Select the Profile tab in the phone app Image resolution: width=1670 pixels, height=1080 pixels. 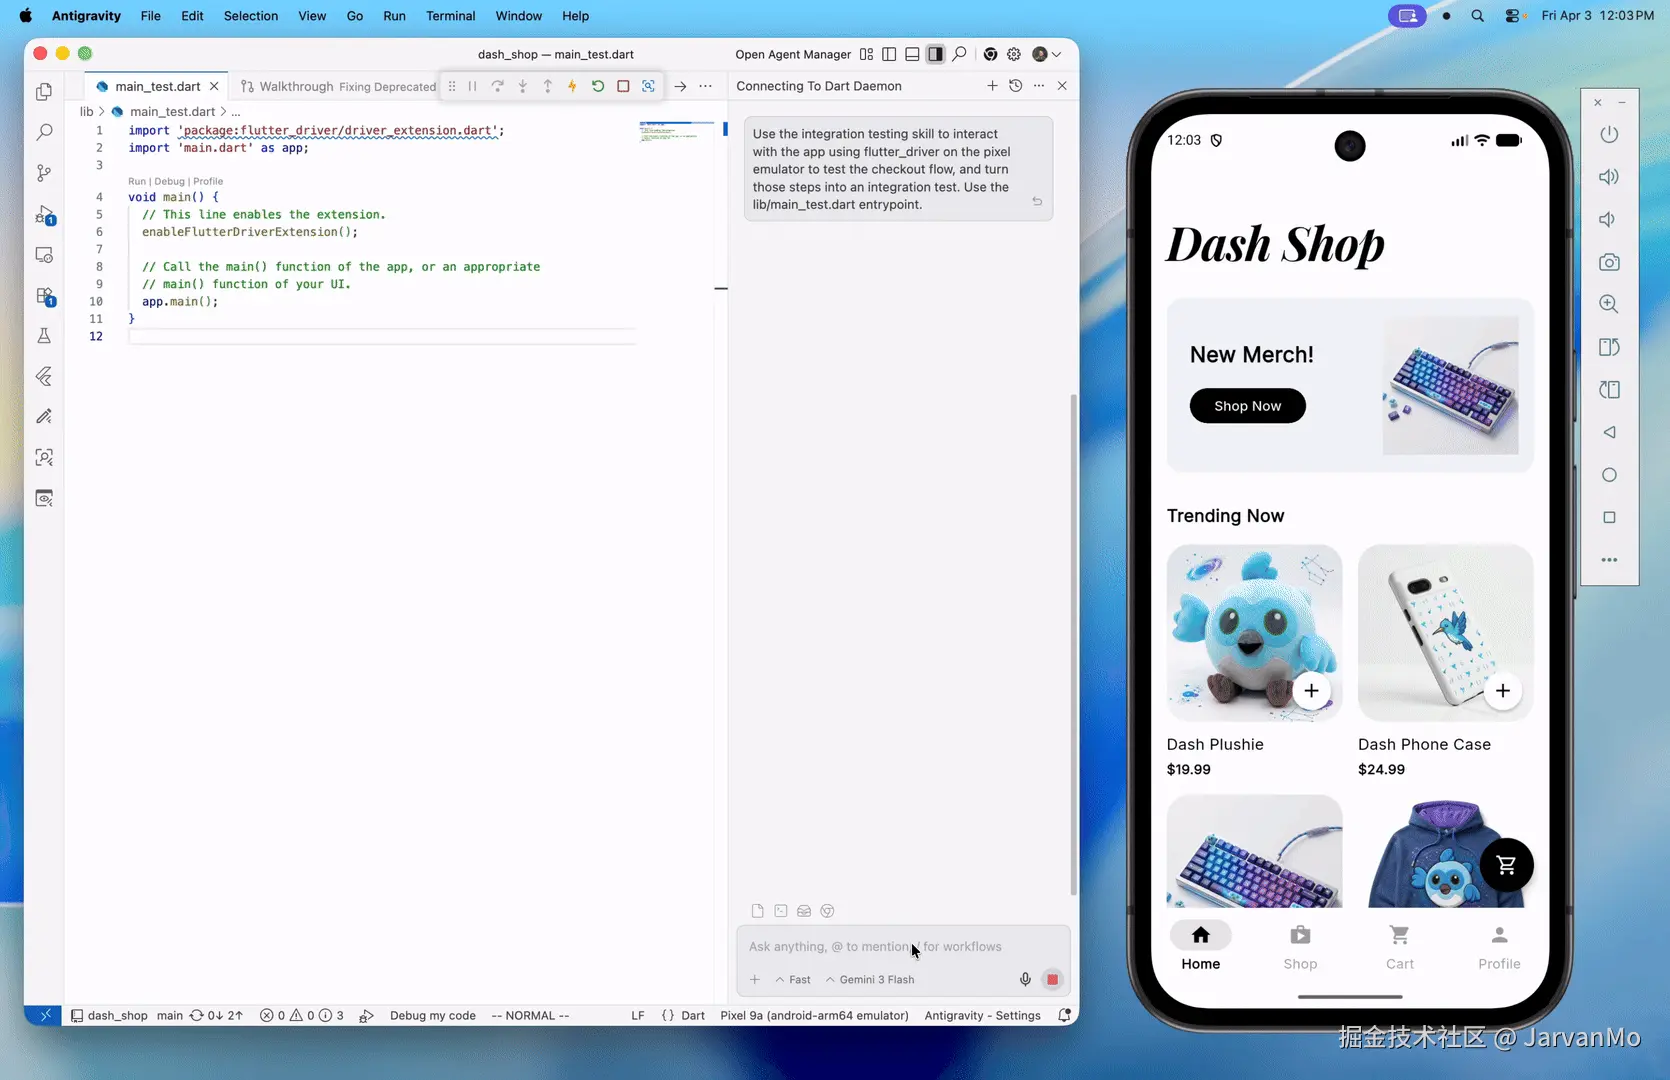pyautogui.click(x=1499, y=947)
